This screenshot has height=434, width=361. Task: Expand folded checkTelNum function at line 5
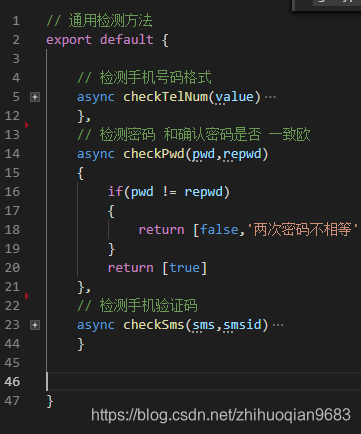(x=35, y=97)
